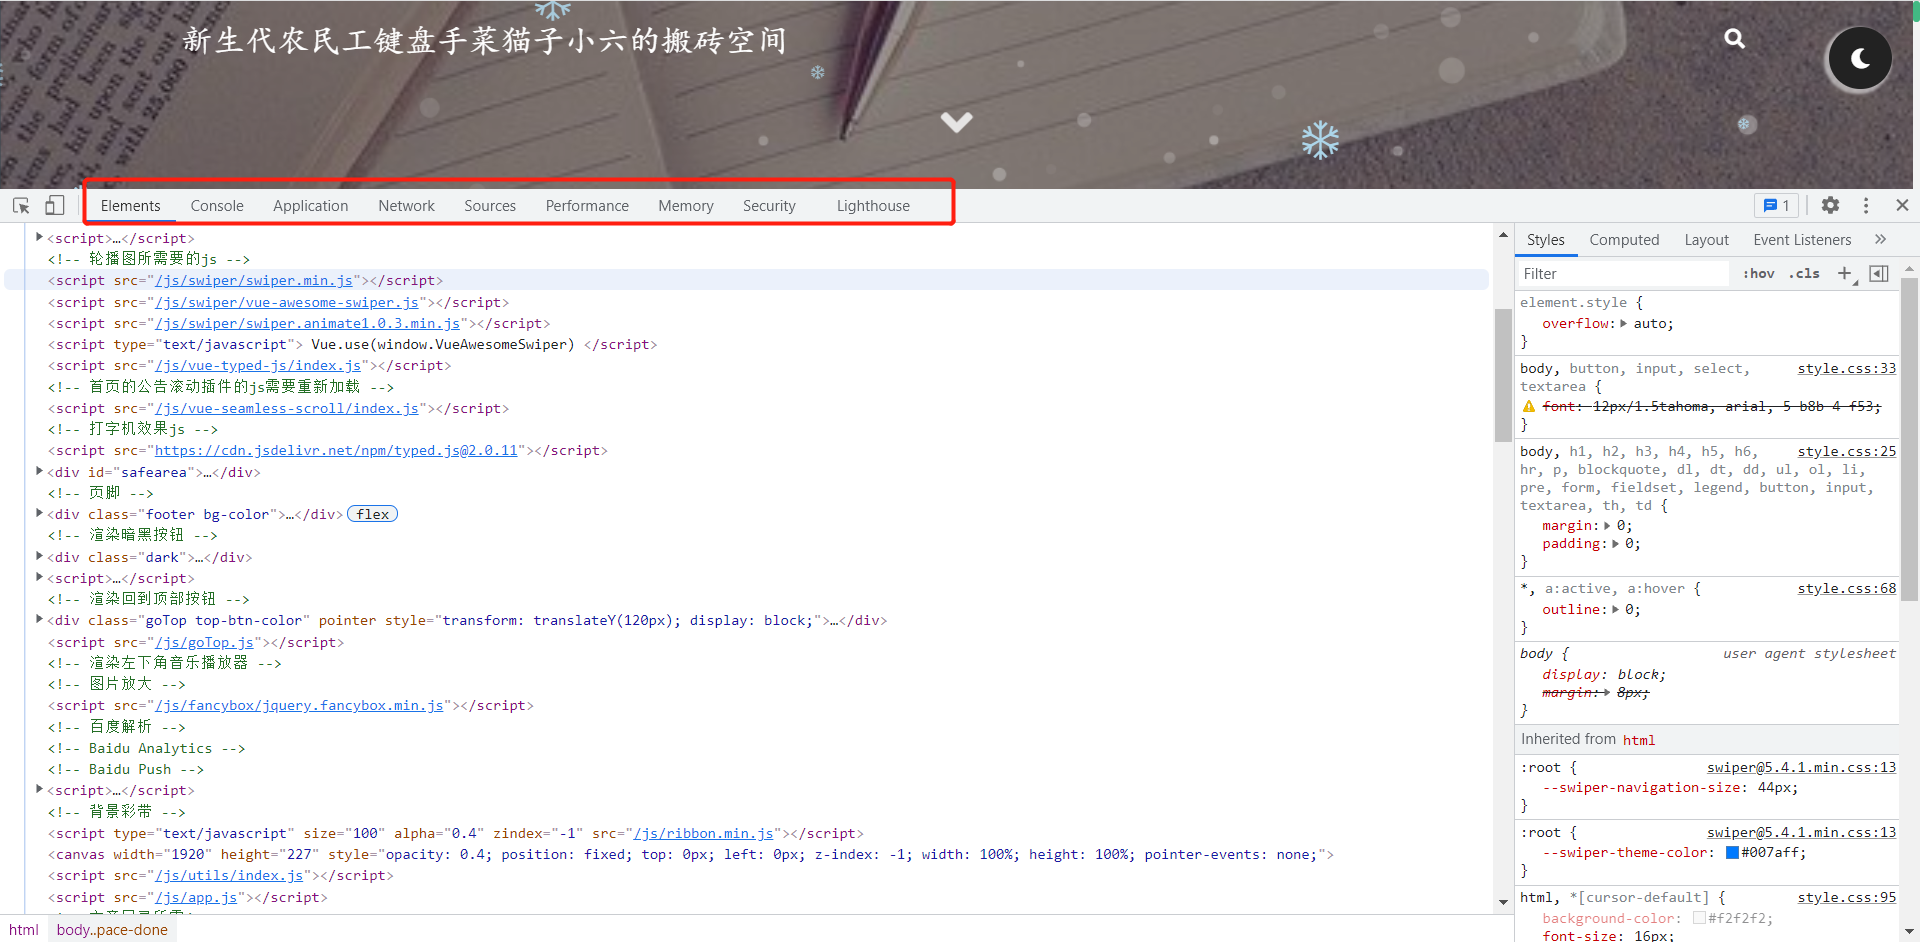Select the Styles pane tab
This screenshot has height=942, width=1920.
tap(1545, 240)
